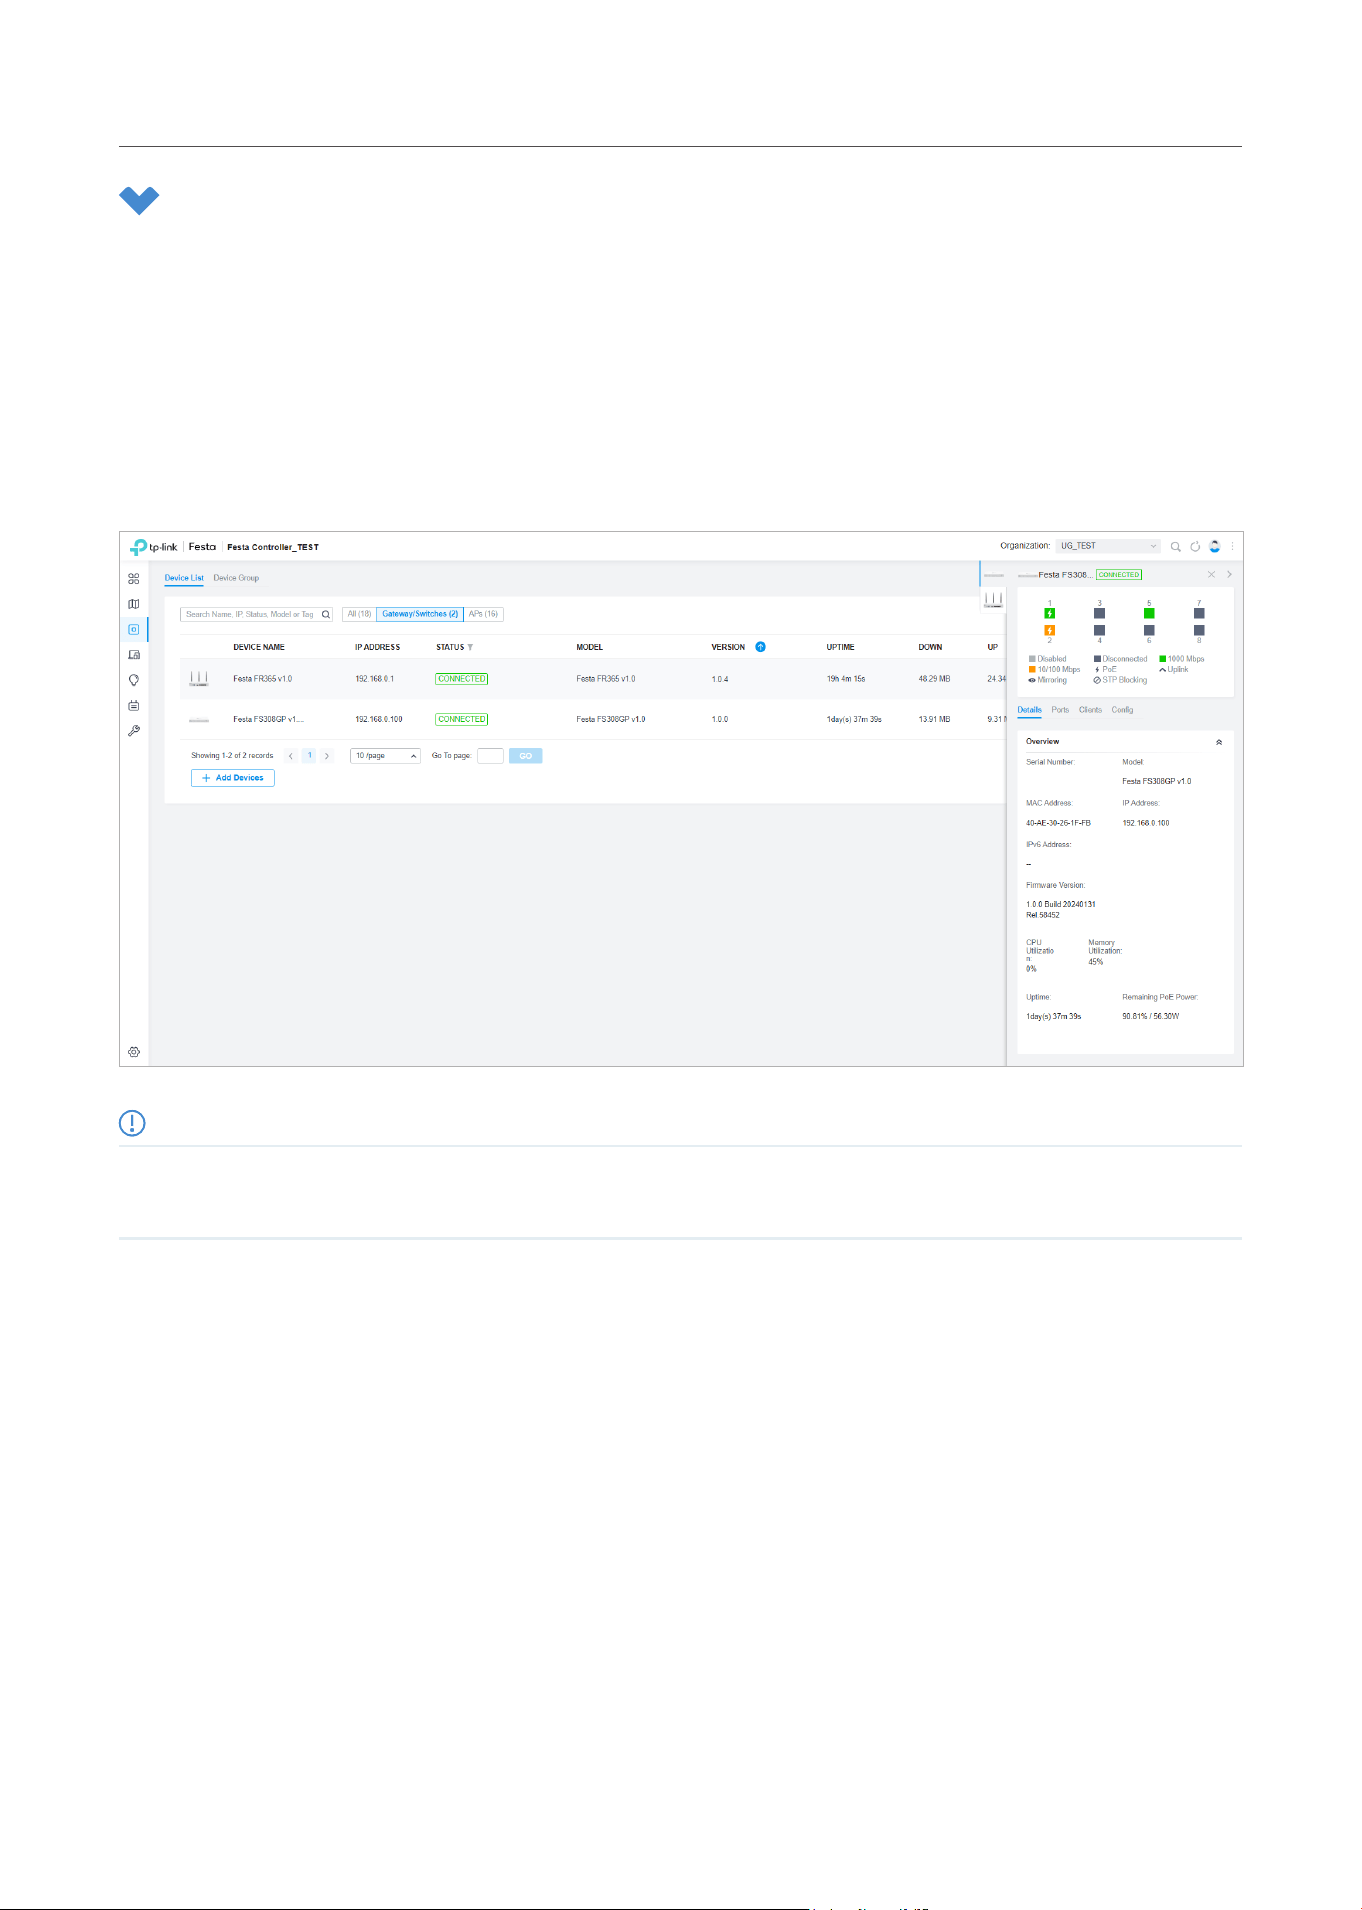Click the MAC address 40-AE-30-26-1F-FB
Screen dimensions: 1362x1910
(1059, 824)
